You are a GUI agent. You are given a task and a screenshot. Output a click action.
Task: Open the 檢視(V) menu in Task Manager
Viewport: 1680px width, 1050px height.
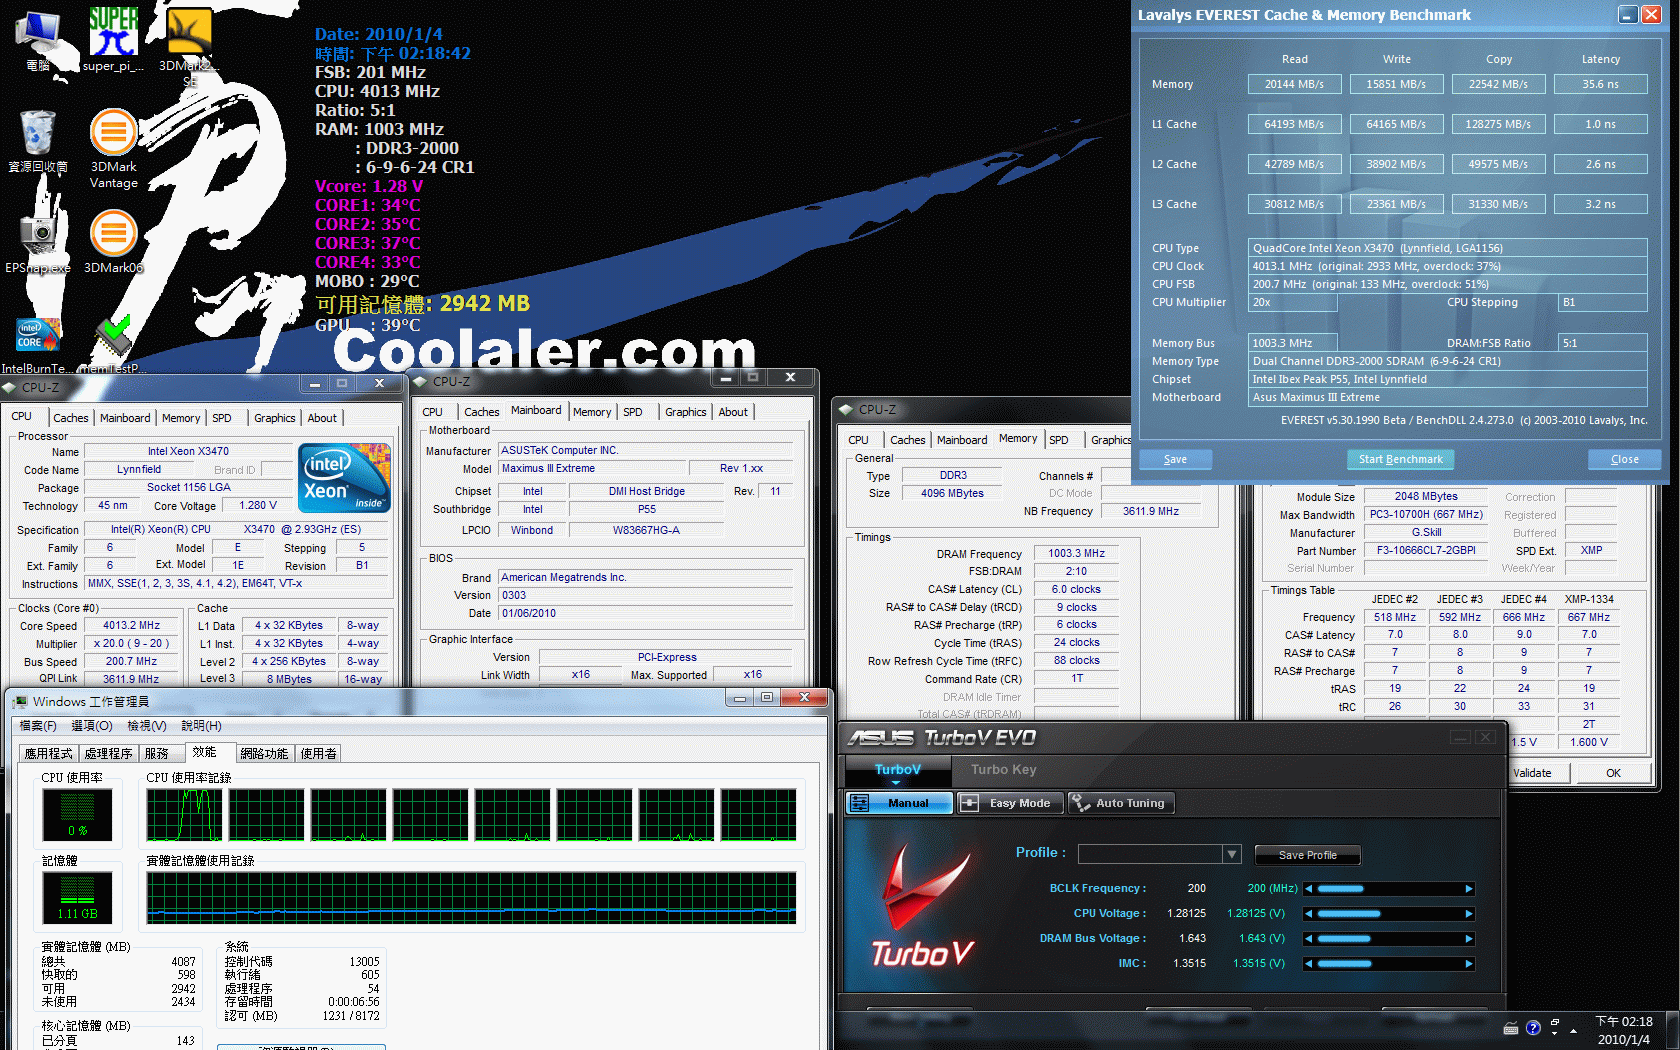click(x=147, y=726)
